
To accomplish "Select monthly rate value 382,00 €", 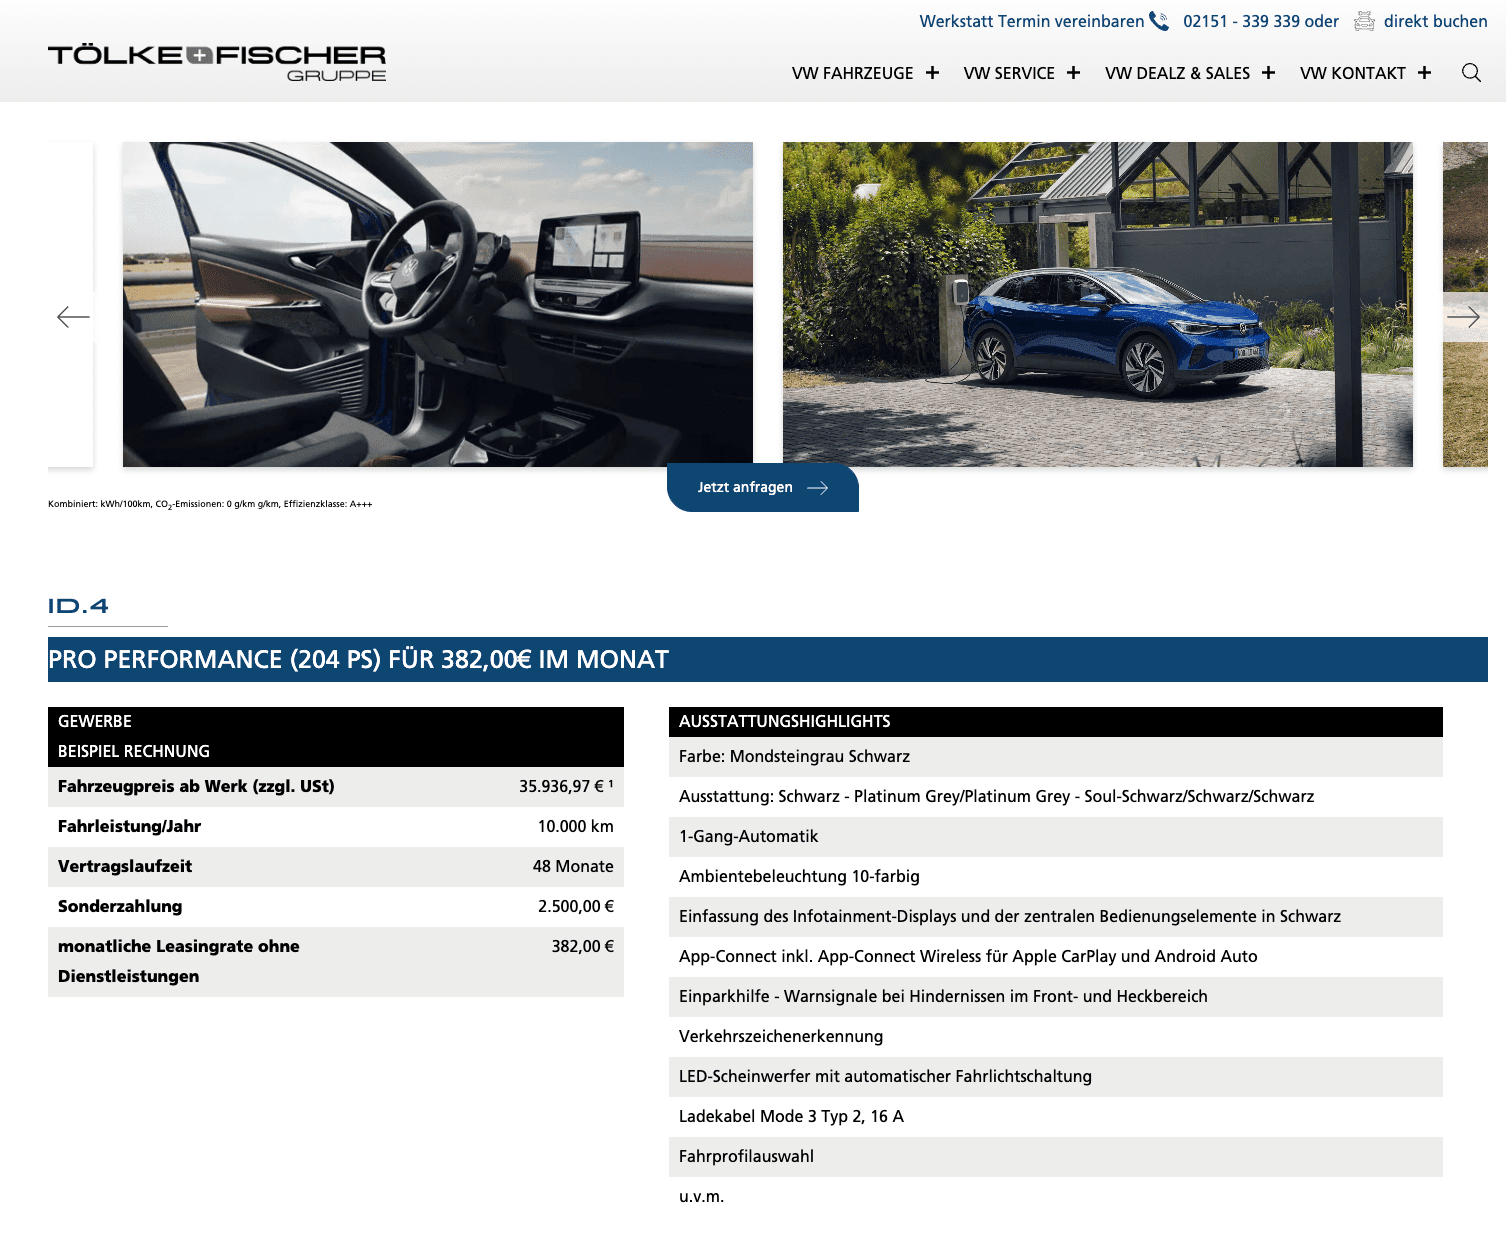I will pyautogui.click(x=583, y=947).
